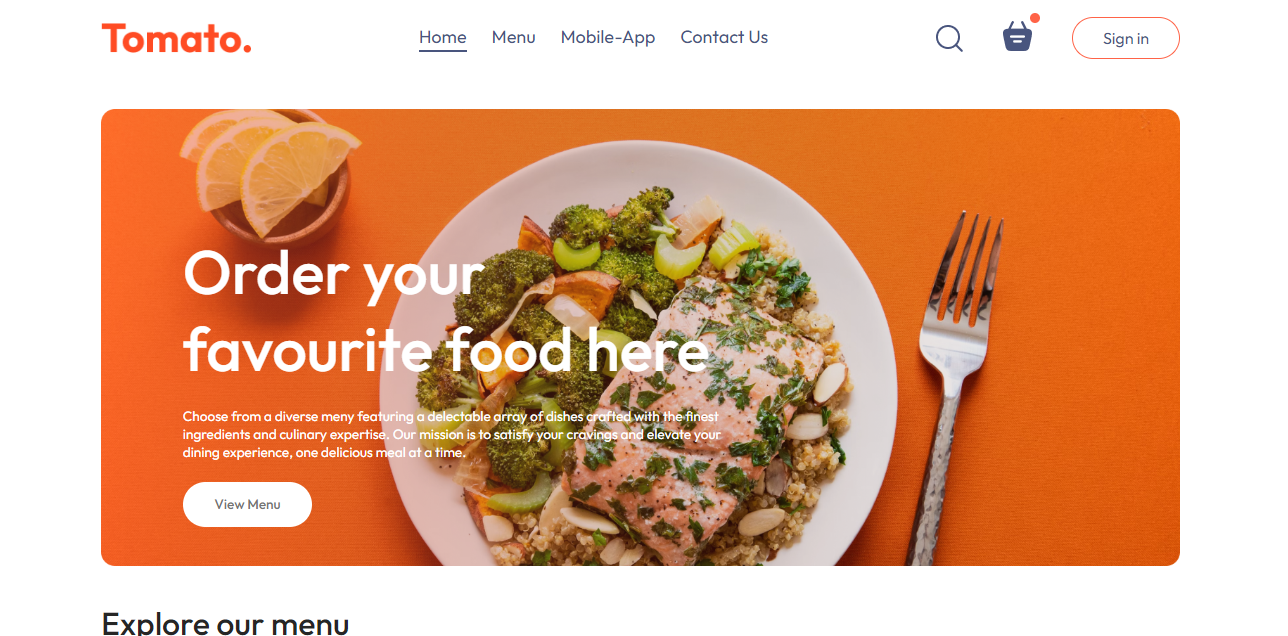This screenshot has width=1288, height=636.
Task: Open the Menu nav item
Action: tap(514, 37)
